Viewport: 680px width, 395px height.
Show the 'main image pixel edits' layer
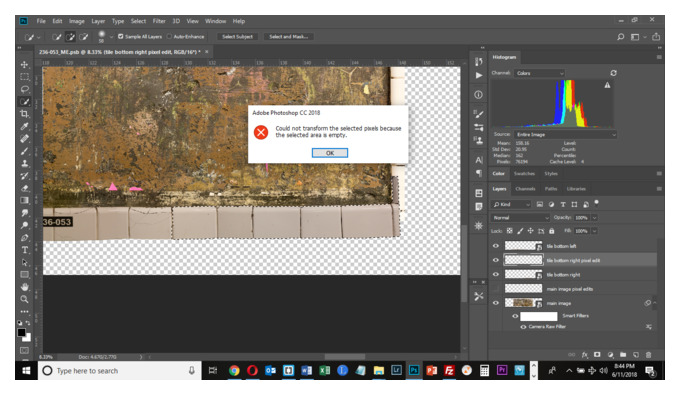click(496, 289)
